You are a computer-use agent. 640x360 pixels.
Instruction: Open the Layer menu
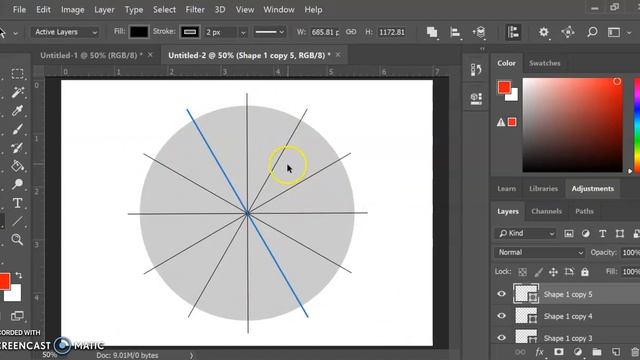pos(104,9)
